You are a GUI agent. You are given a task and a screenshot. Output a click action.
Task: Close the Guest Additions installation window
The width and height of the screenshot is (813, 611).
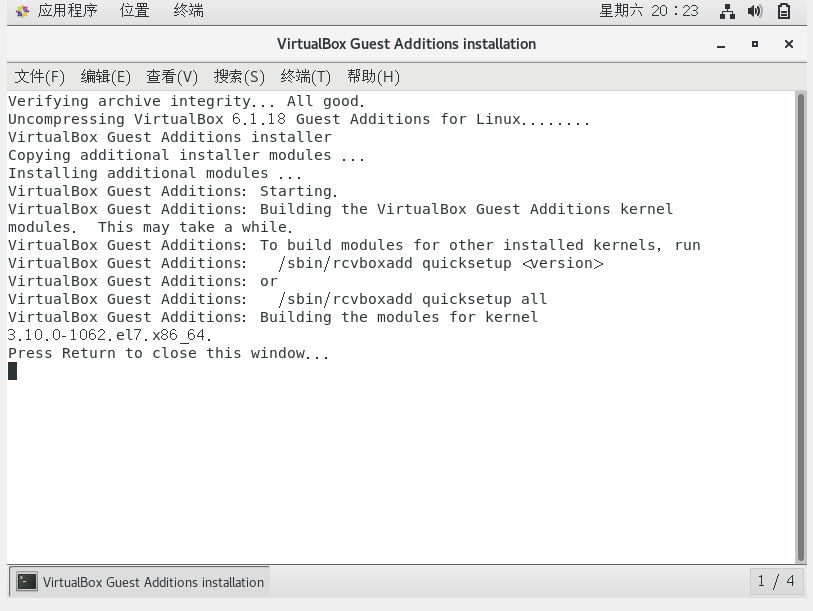[788, 44]
